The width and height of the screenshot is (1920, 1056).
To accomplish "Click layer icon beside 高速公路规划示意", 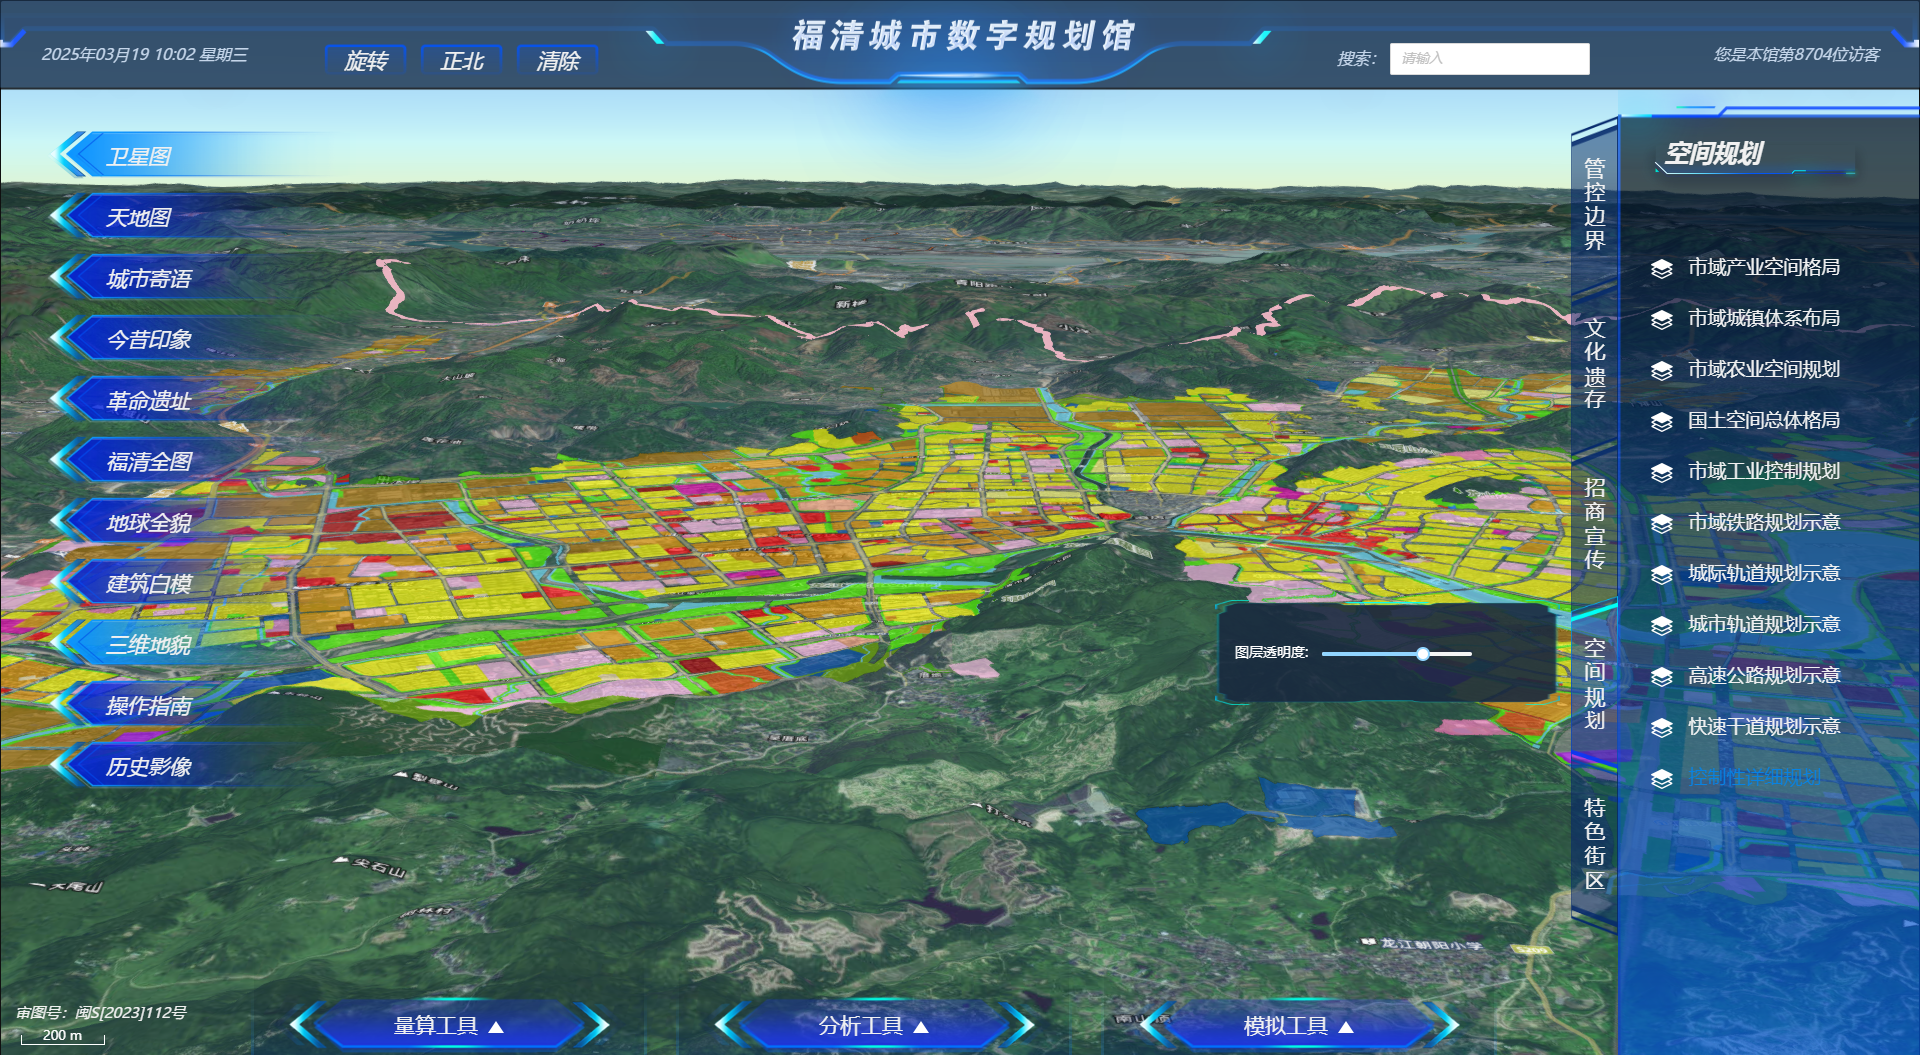I will 1661,677.
